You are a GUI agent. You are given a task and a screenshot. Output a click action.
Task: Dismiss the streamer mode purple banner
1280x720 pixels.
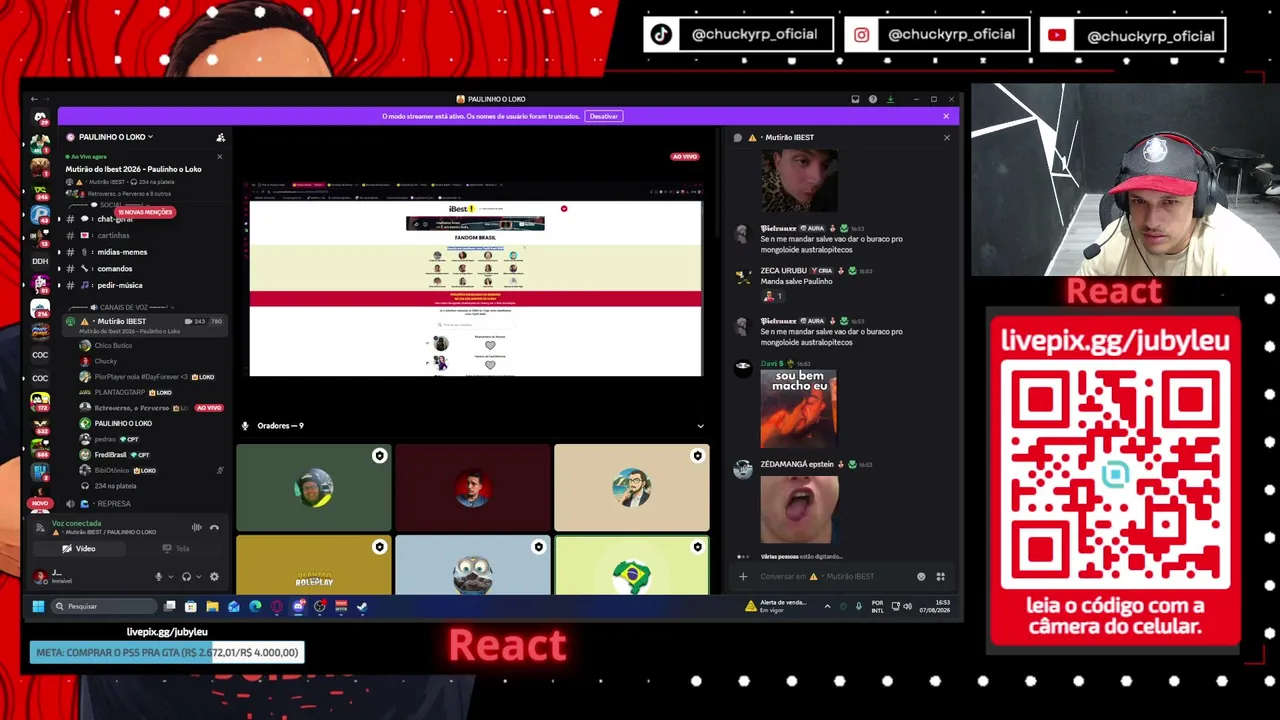click(946, 116)
